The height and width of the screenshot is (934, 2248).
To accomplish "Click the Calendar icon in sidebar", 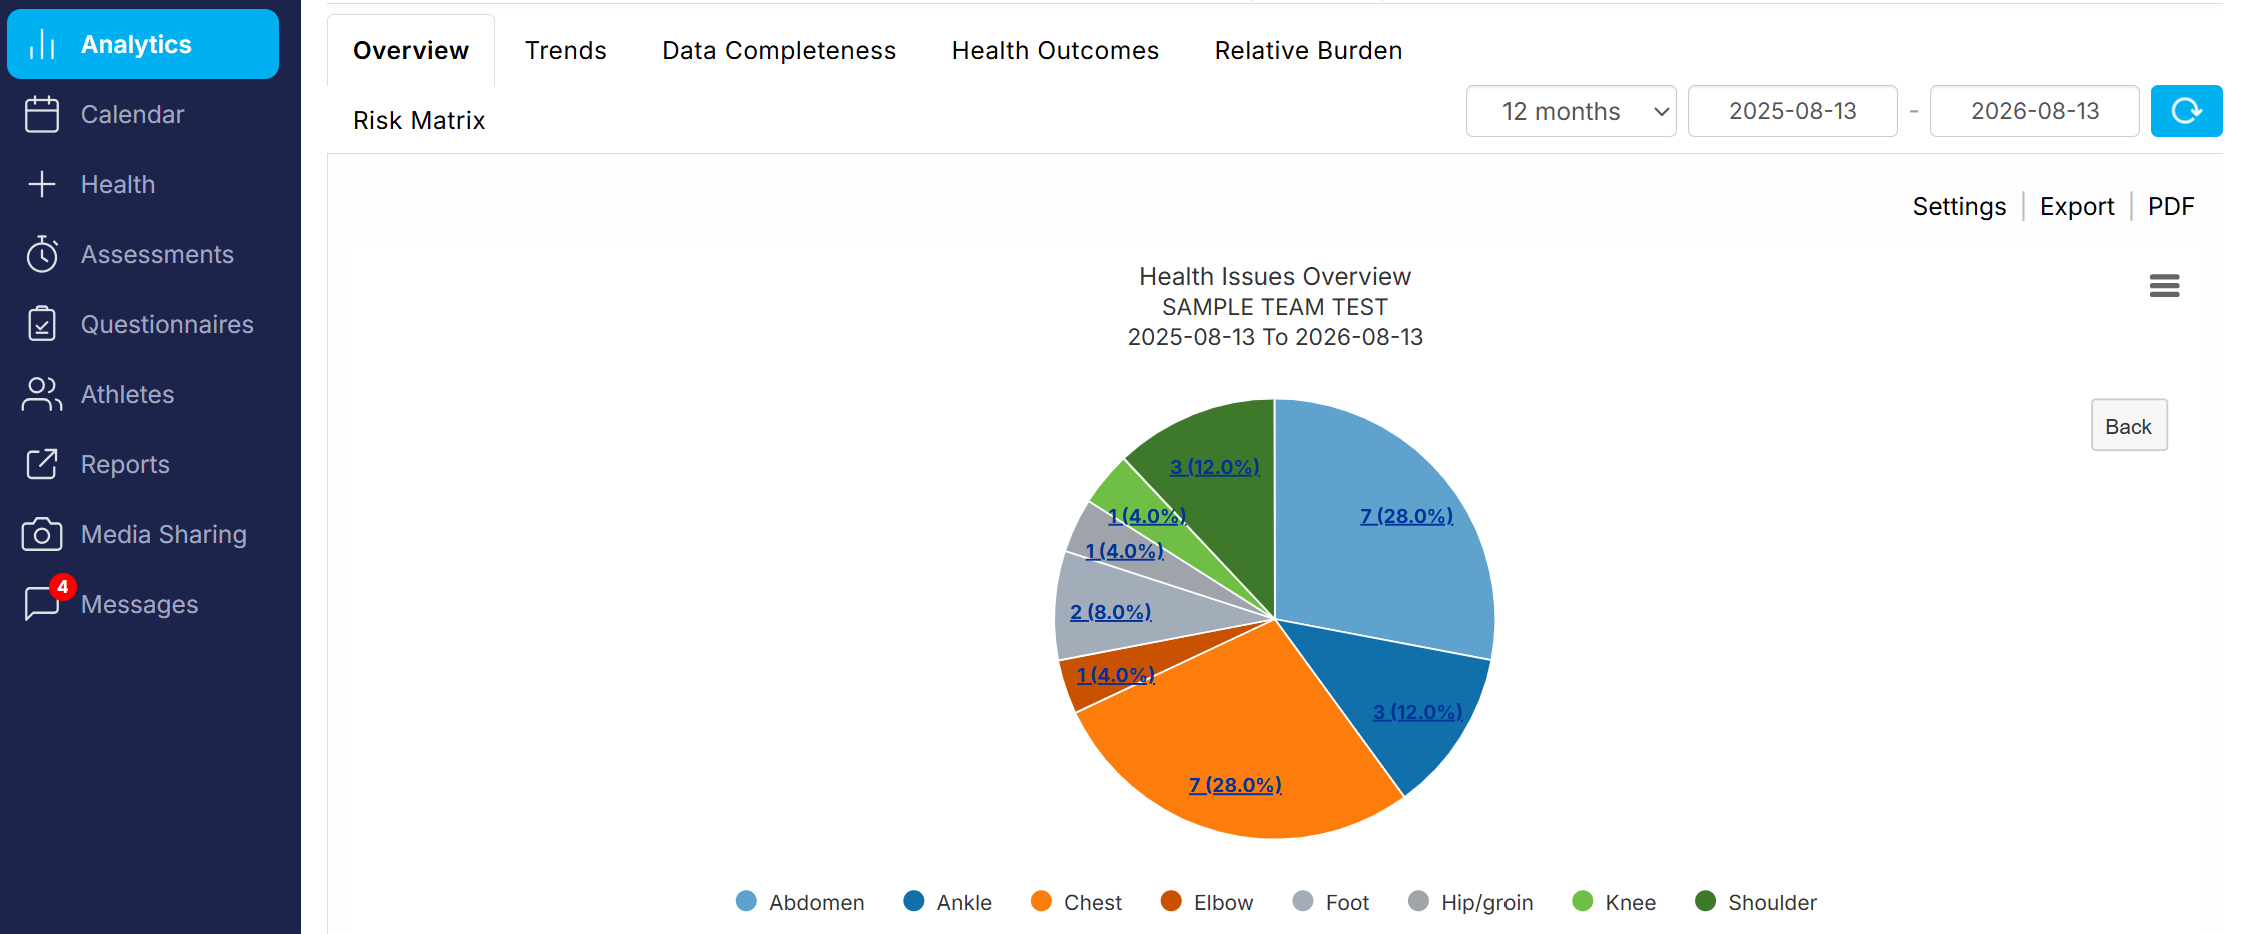I will coord(42,114).
